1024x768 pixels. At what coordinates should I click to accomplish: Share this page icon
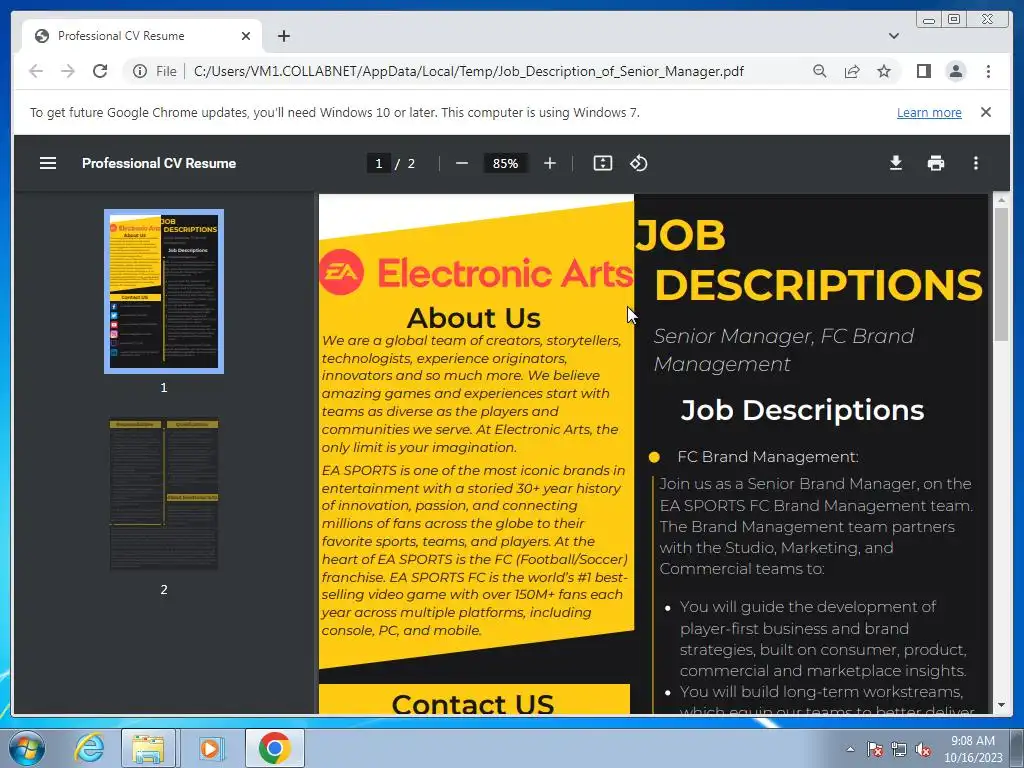[852, 71]
